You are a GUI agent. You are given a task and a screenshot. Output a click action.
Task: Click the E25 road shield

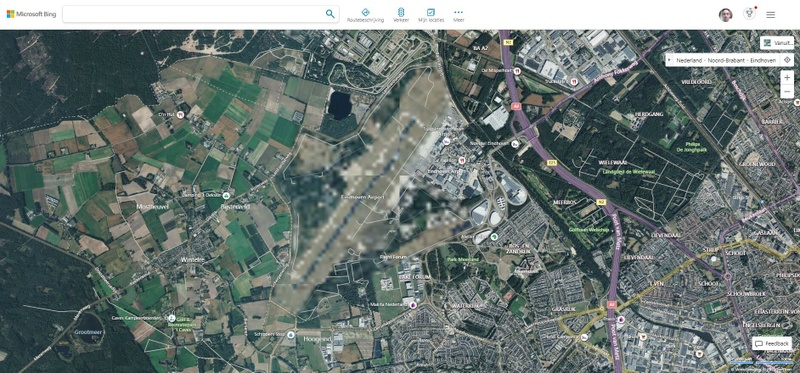552,163
